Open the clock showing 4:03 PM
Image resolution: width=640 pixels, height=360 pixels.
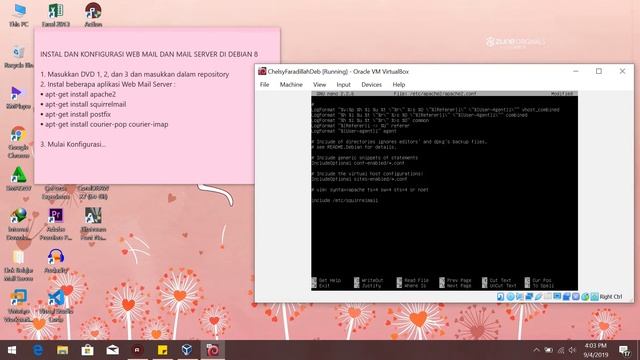pyautogui.click(x=596, y=350)
